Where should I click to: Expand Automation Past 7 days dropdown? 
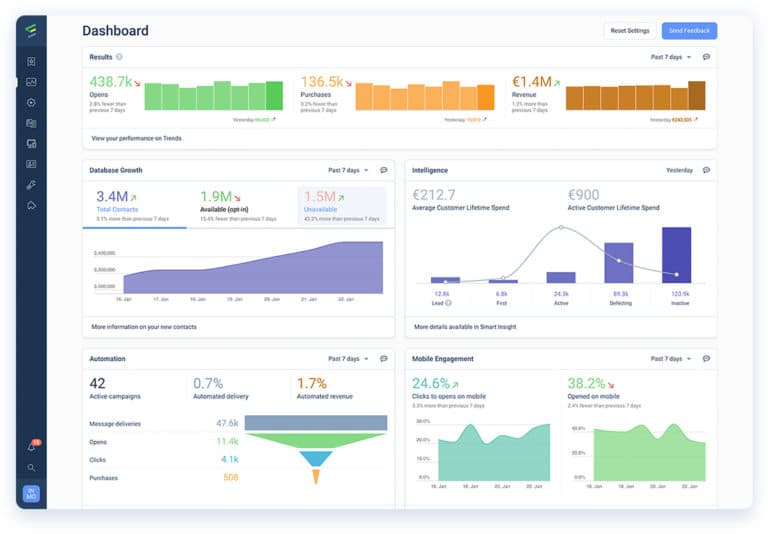click(348, 358)
